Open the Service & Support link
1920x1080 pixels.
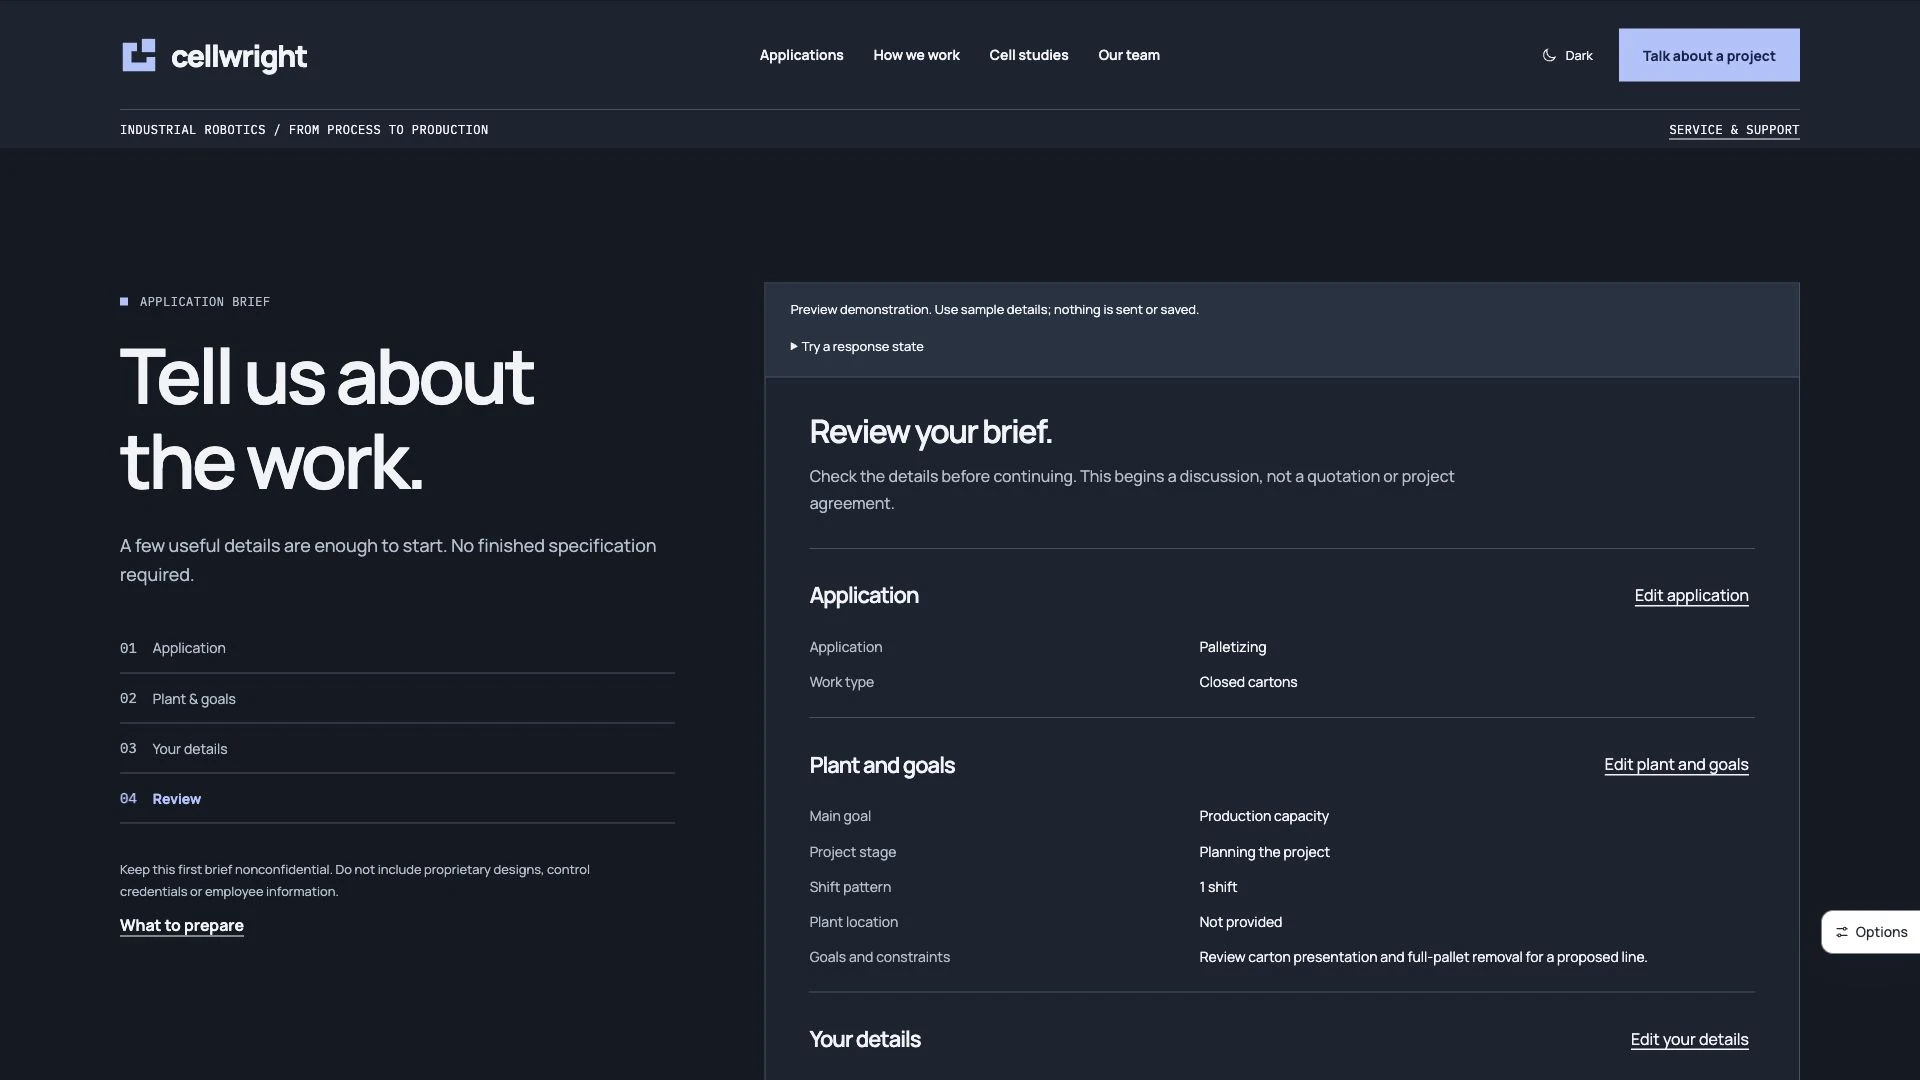1734,130
